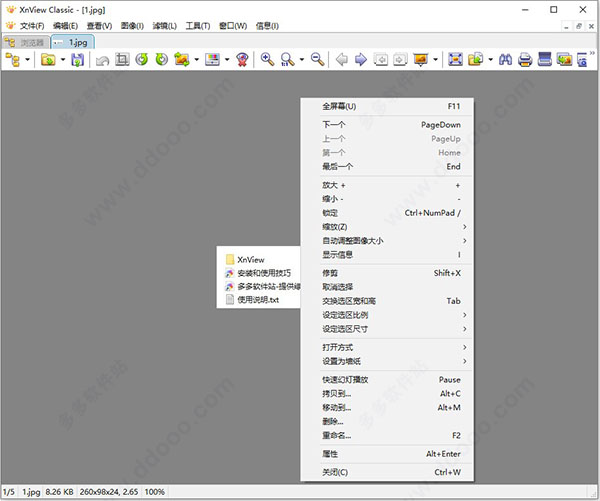The height and width of the screenshot is (501, 600).
Task: Select 放大 + in context menu
Action: point(387,185)
